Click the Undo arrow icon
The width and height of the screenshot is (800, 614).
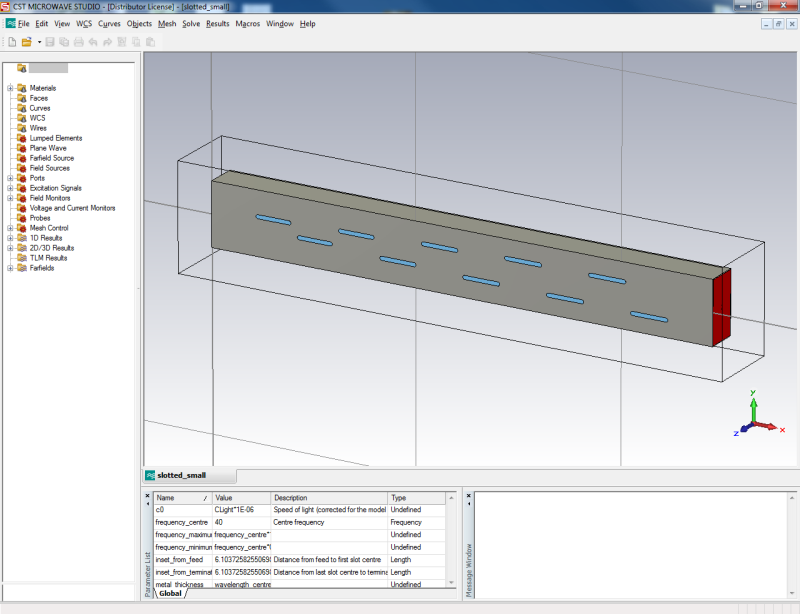(93, 42)
